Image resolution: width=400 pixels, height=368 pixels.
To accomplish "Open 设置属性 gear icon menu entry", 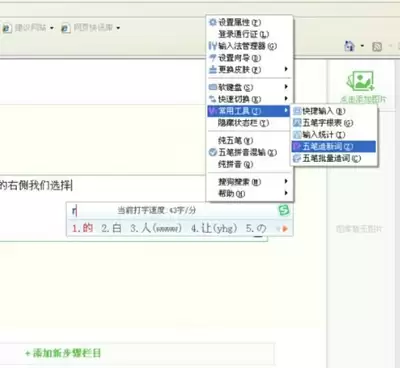I will [235, 22].
